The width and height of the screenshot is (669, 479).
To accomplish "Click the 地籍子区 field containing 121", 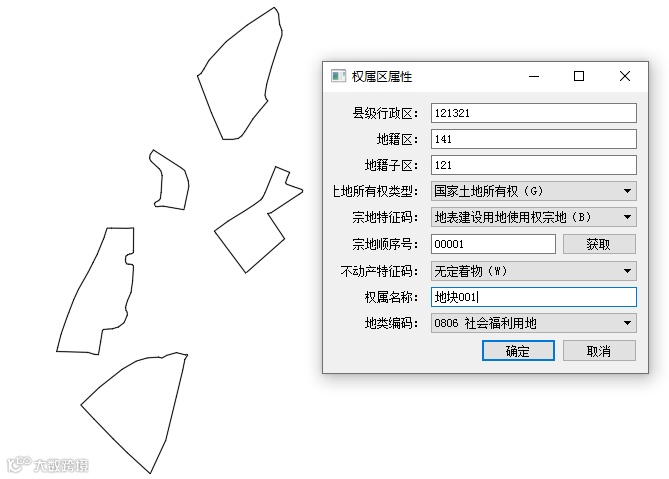I will [534, 165].
